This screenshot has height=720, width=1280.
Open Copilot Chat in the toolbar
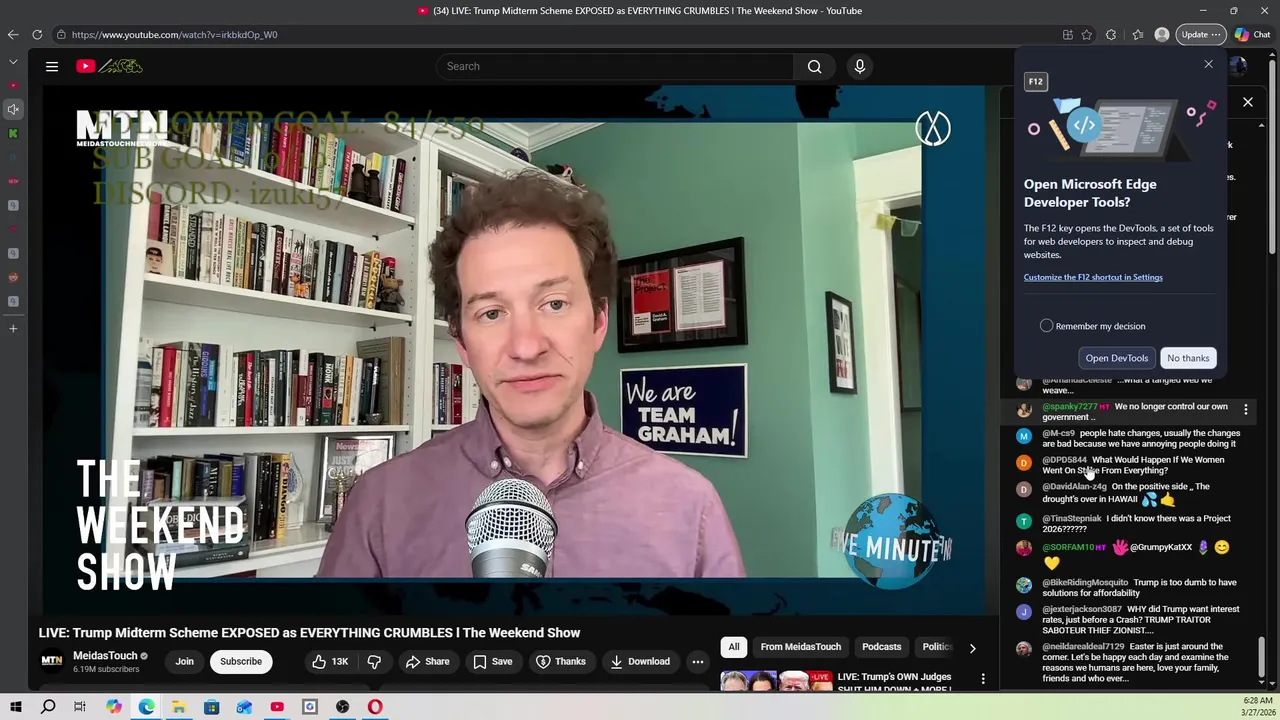pos(1252,35)
